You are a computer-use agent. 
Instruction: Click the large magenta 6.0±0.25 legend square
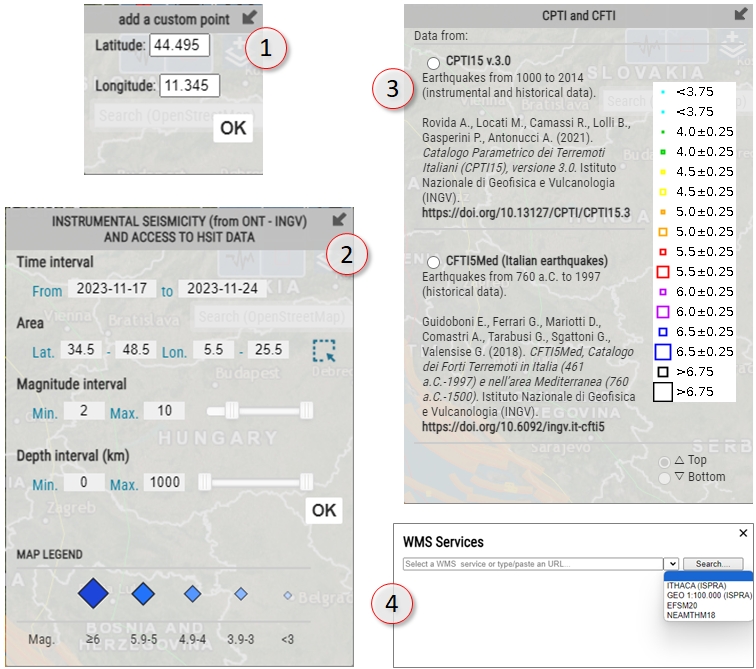click(x=663, y=312)
